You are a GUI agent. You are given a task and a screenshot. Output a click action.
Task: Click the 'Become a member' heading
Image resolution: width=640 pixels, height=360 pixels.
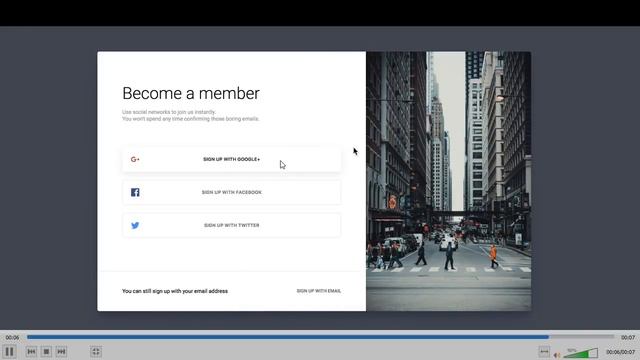point(191,93)
